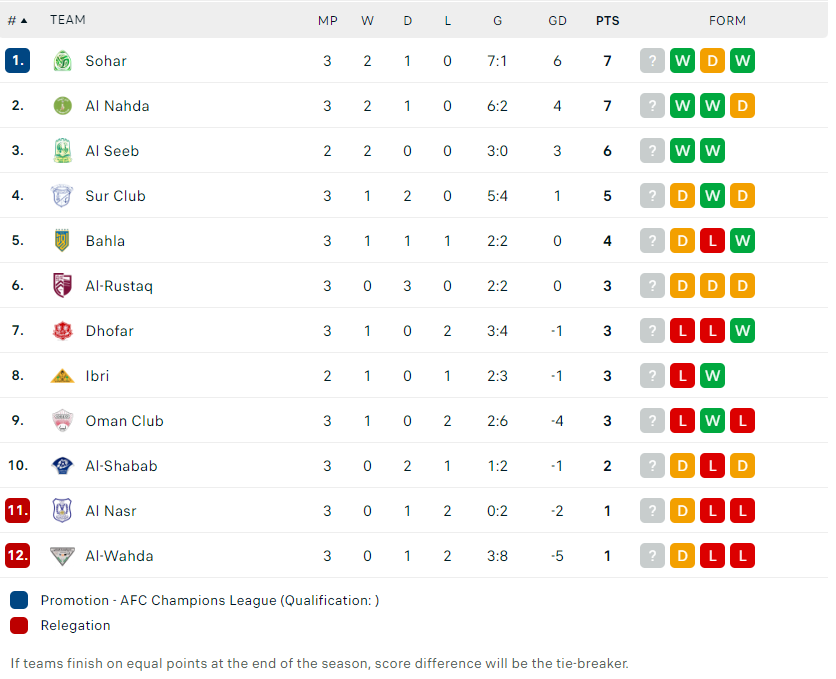Image resolution: width=836 pixels, height=679 pixels.
Task: Sort standings by PTS column header
Action: pyautogui.click(x=607, y=21)
